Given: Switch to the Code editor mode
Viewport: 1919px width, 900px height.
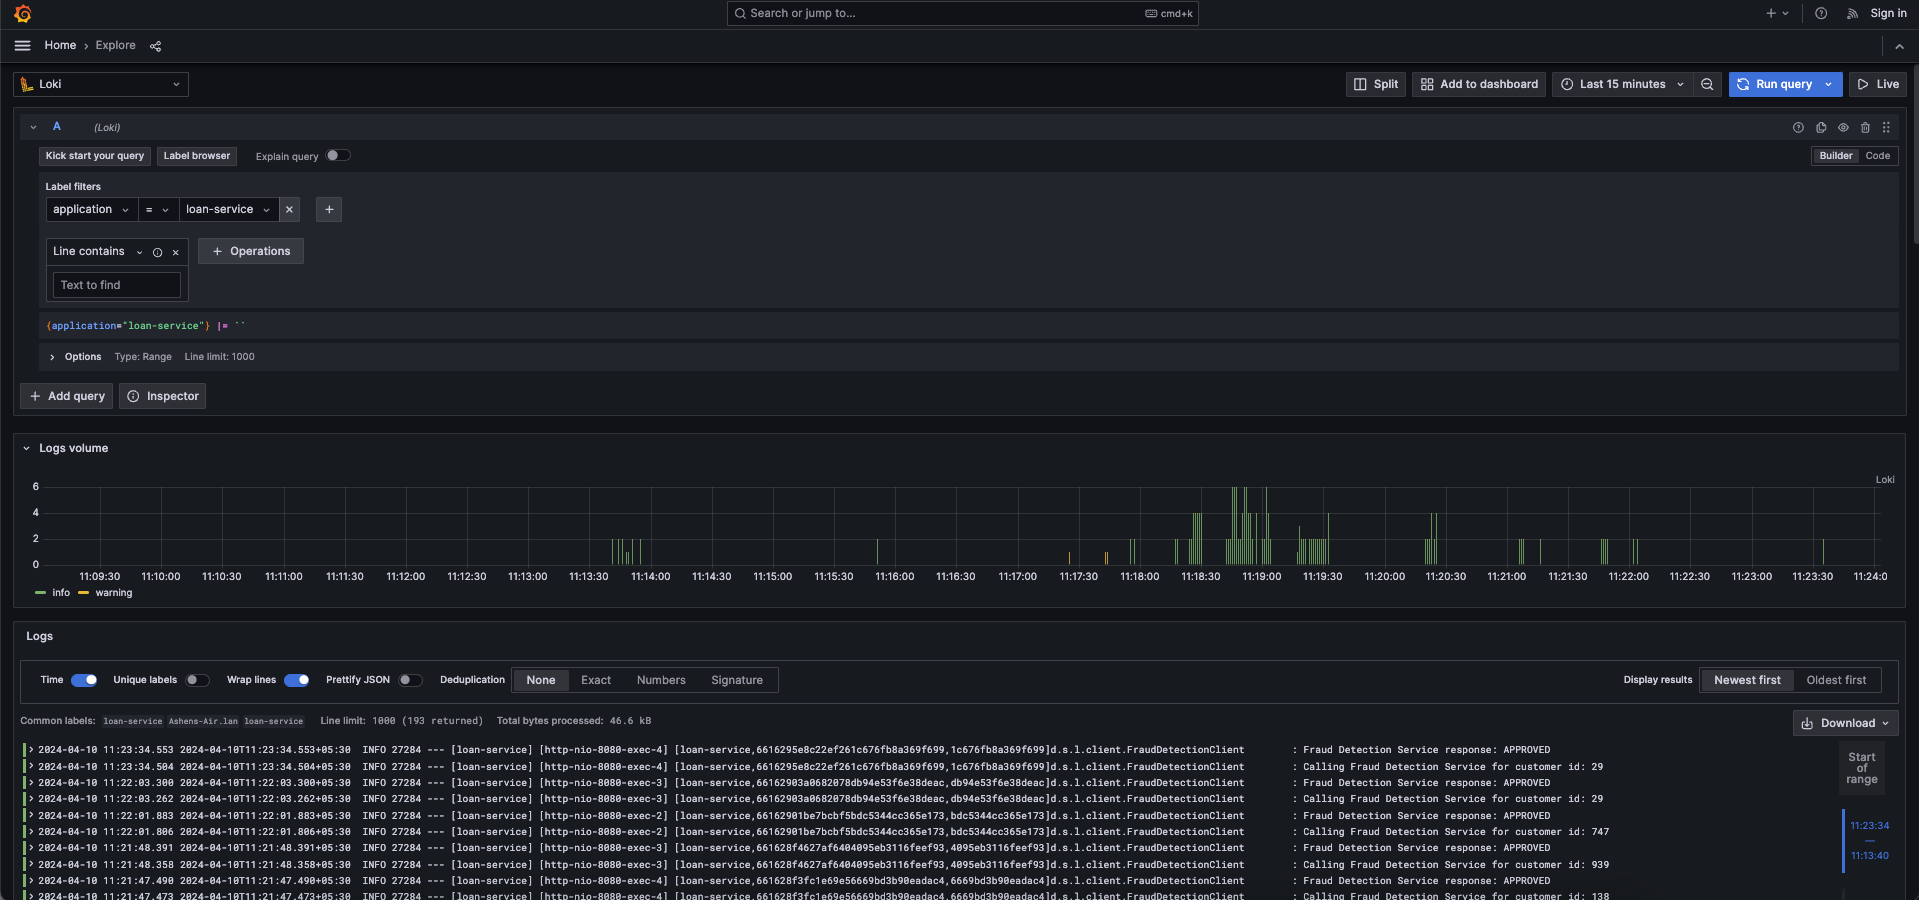Looking at the screenshot, I should (x=1877, y=156).
